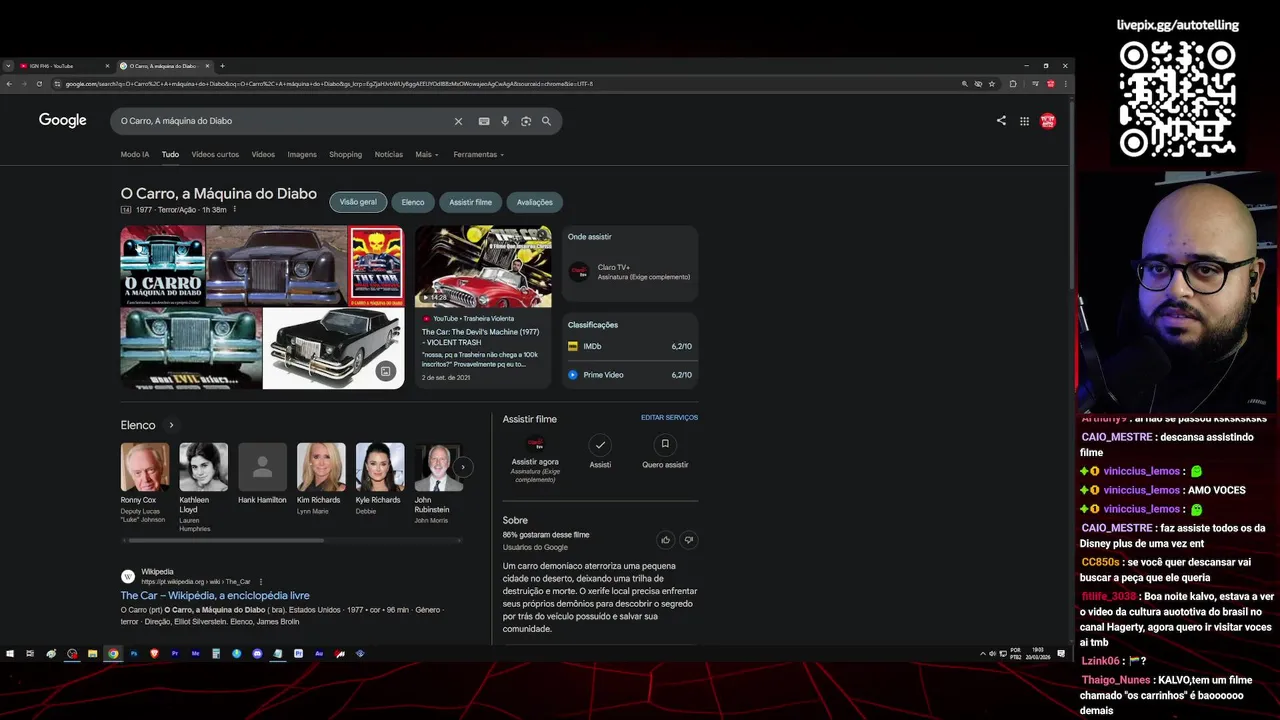Open Discord from the taskbar
This screenshot has height=720, width=1280.
tap(257, 654)
